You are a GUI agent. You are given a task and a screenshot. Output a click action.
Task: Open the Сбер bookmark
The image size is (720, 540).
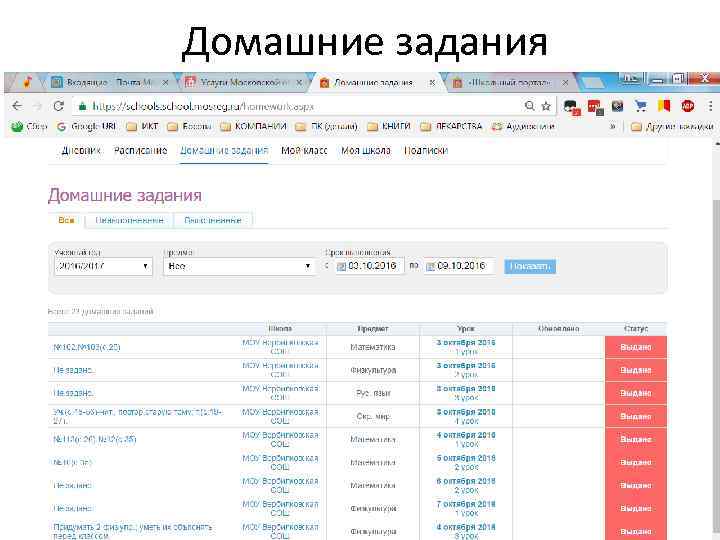tap(29, 126)
